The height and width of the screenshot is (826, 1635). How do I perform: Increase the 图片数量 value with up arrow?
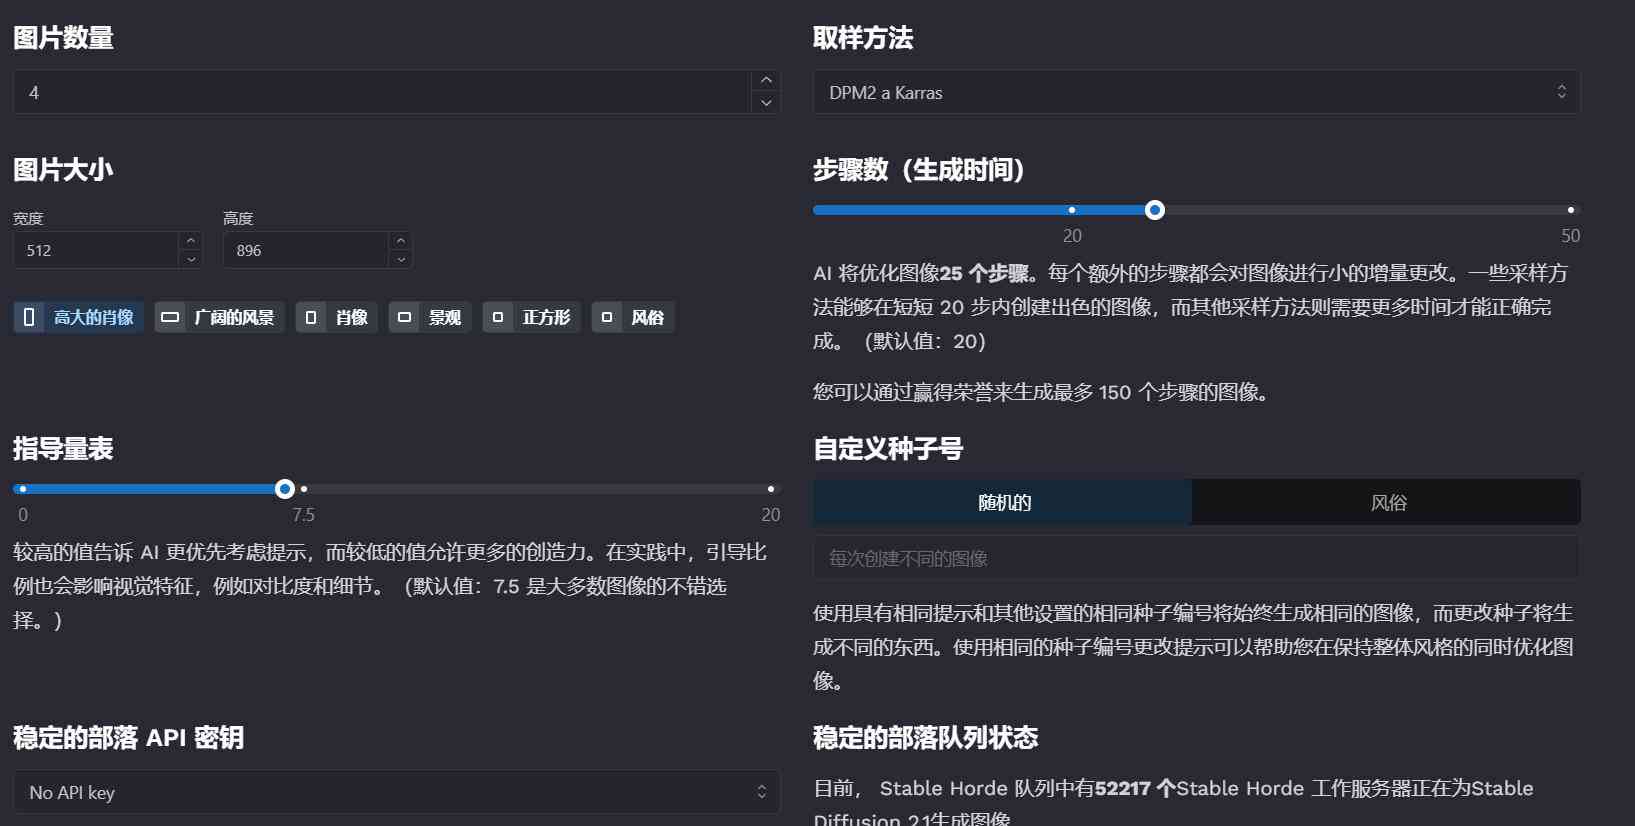pos(766,80)
